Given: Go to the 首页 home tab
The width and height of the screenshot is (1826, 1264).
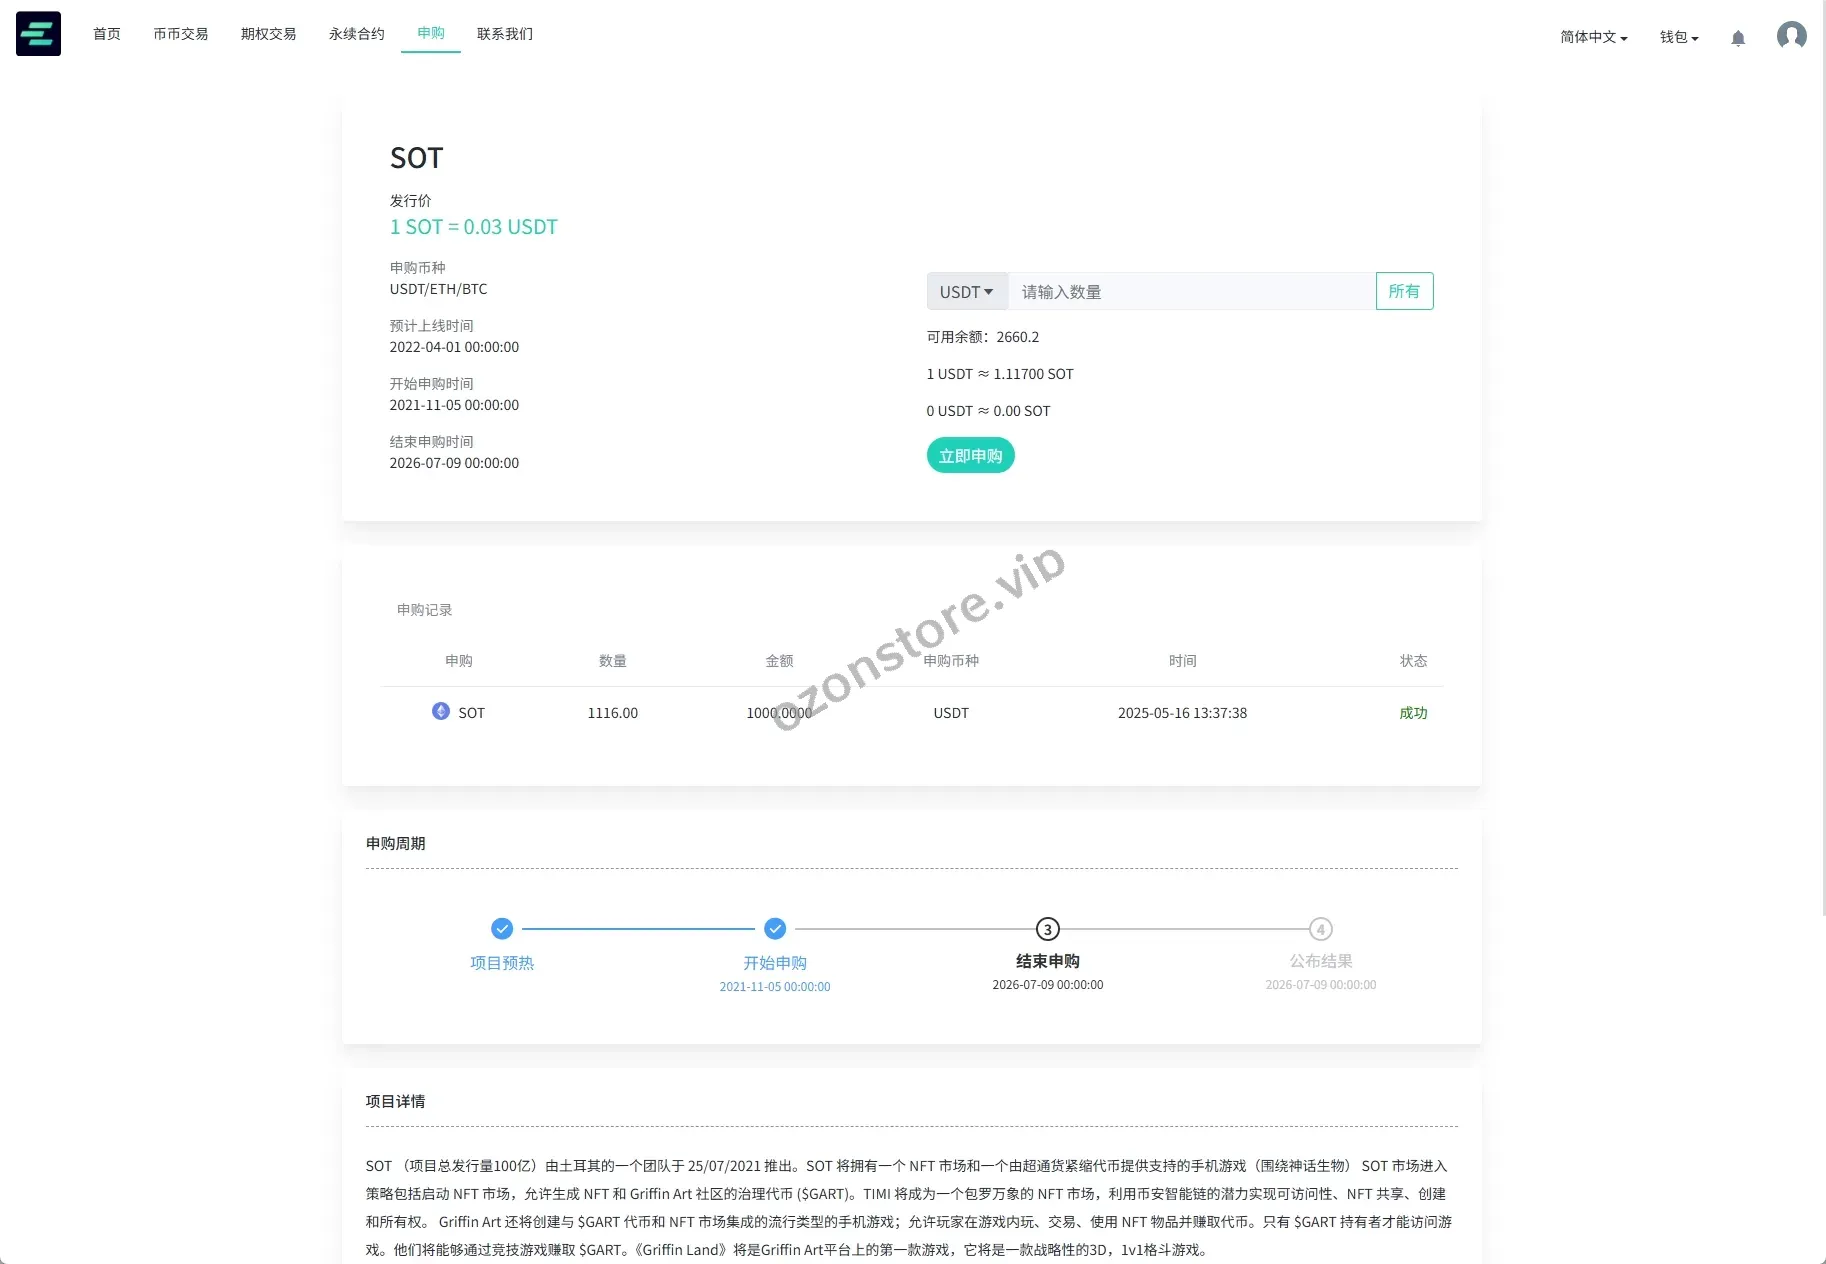Looking at the screenshot, I should click(107, 34).
